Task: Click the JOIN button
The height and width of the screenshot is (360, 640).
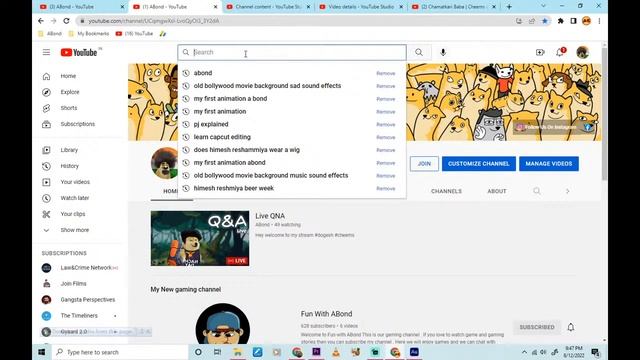Action: 424,164
